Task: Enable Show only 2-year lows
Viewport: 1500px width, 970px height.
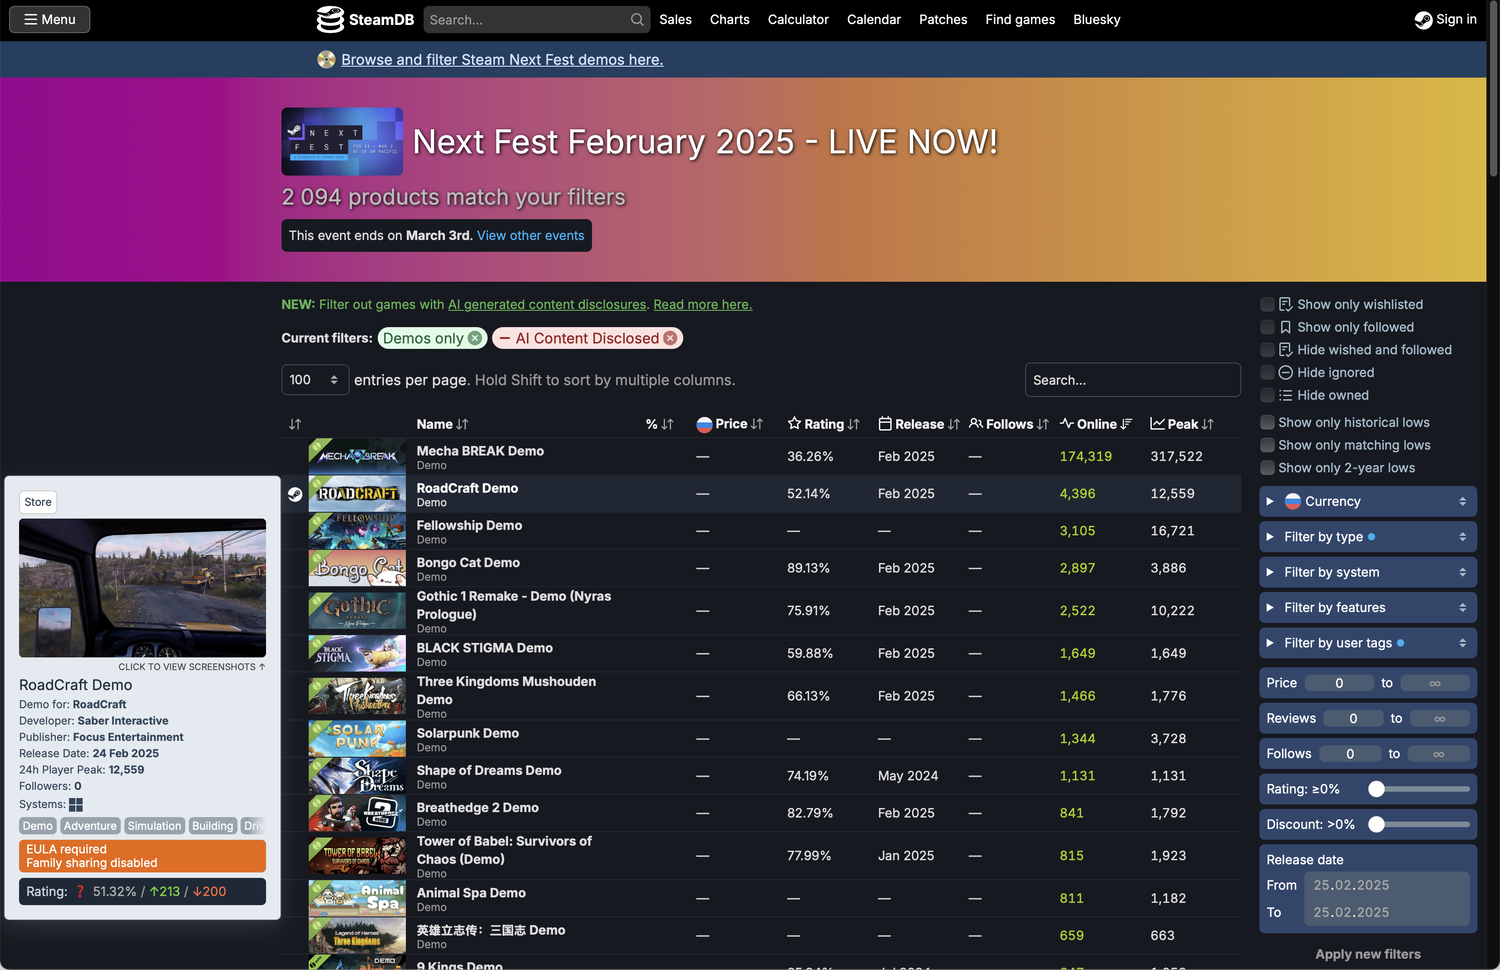Action: click(x=1268, y=468)
